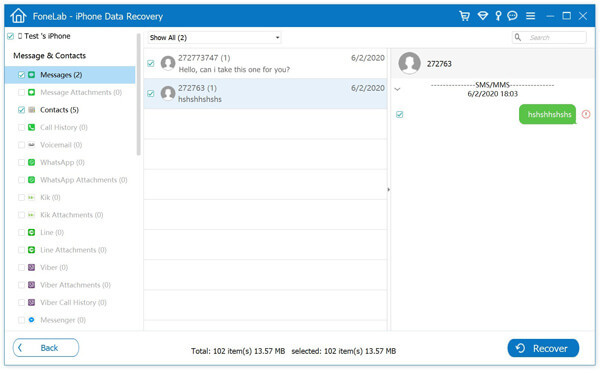Click the Line icon

31,232
